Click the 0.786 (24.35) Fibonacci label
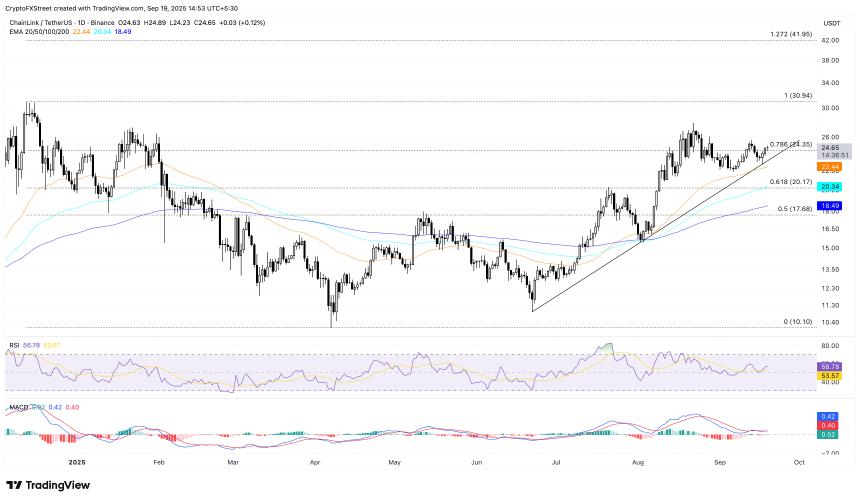The height and width of the screenshot is (501, 860). coord(792,144)
